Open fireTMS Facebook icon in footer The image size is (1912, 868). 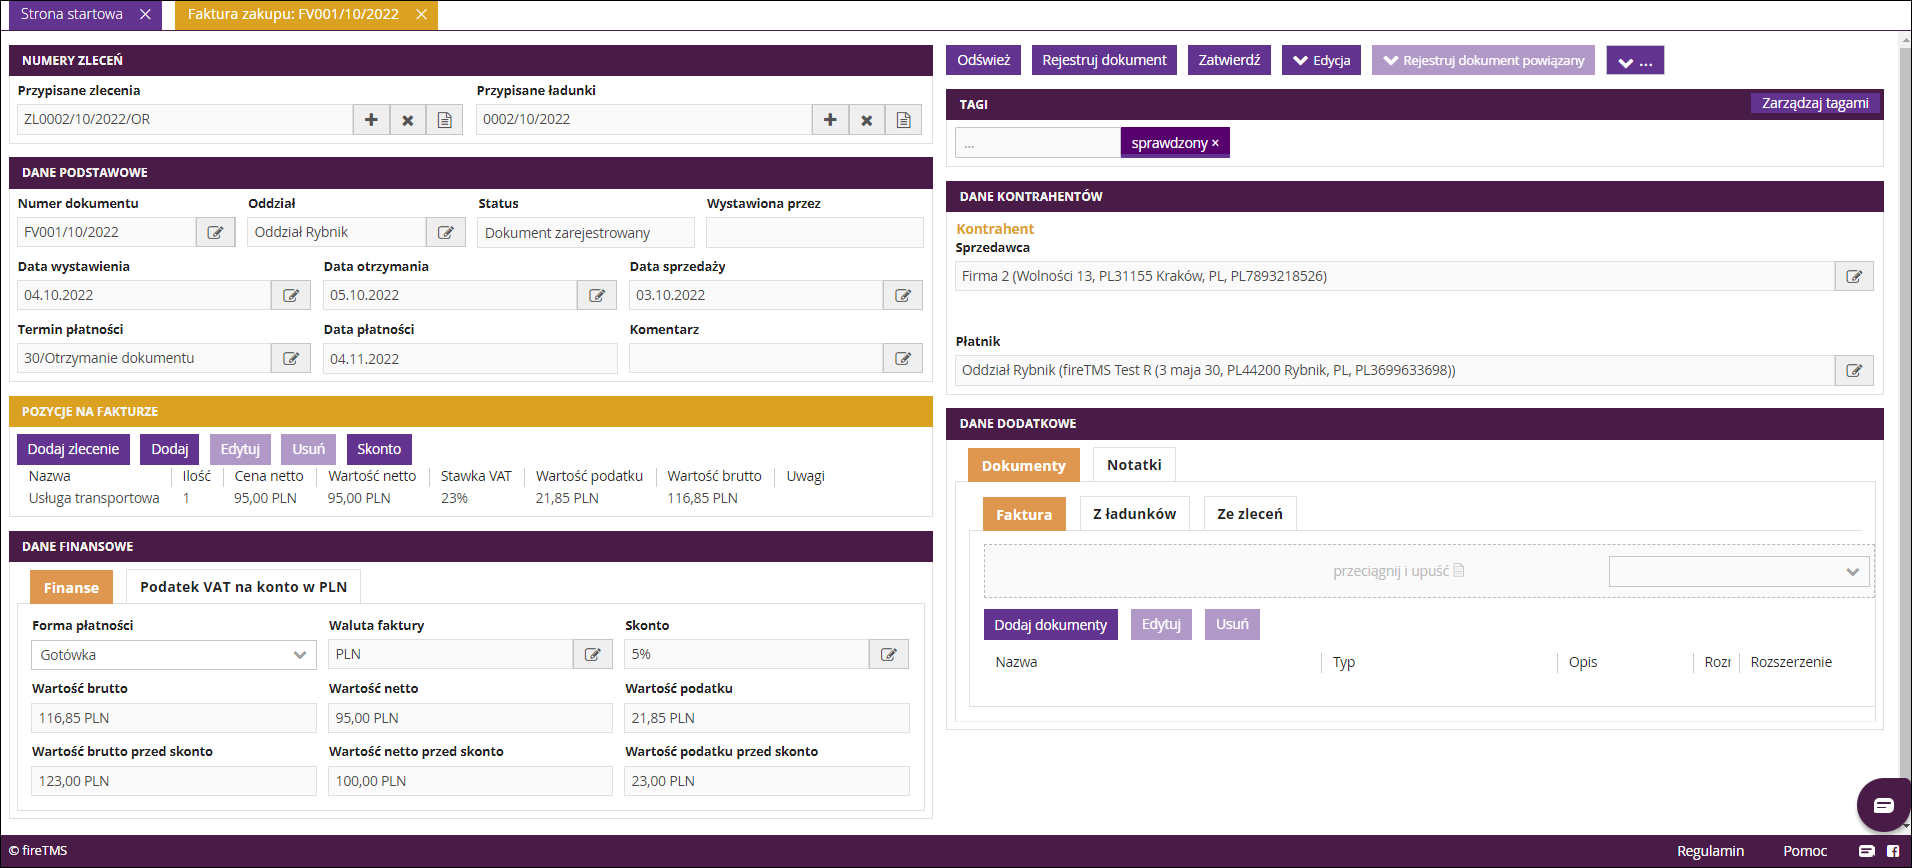(1893, 851)
